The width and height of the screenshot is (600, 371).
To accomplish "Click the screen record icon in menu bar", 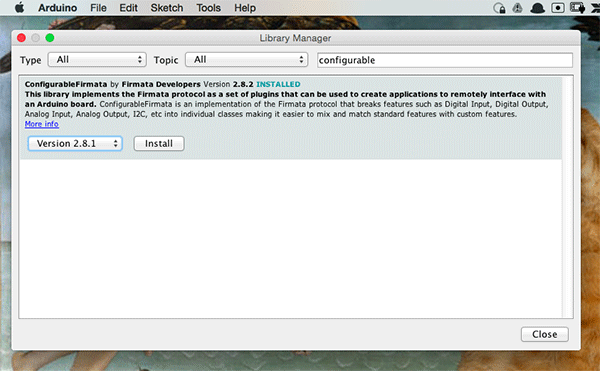I will coord(558,8).
